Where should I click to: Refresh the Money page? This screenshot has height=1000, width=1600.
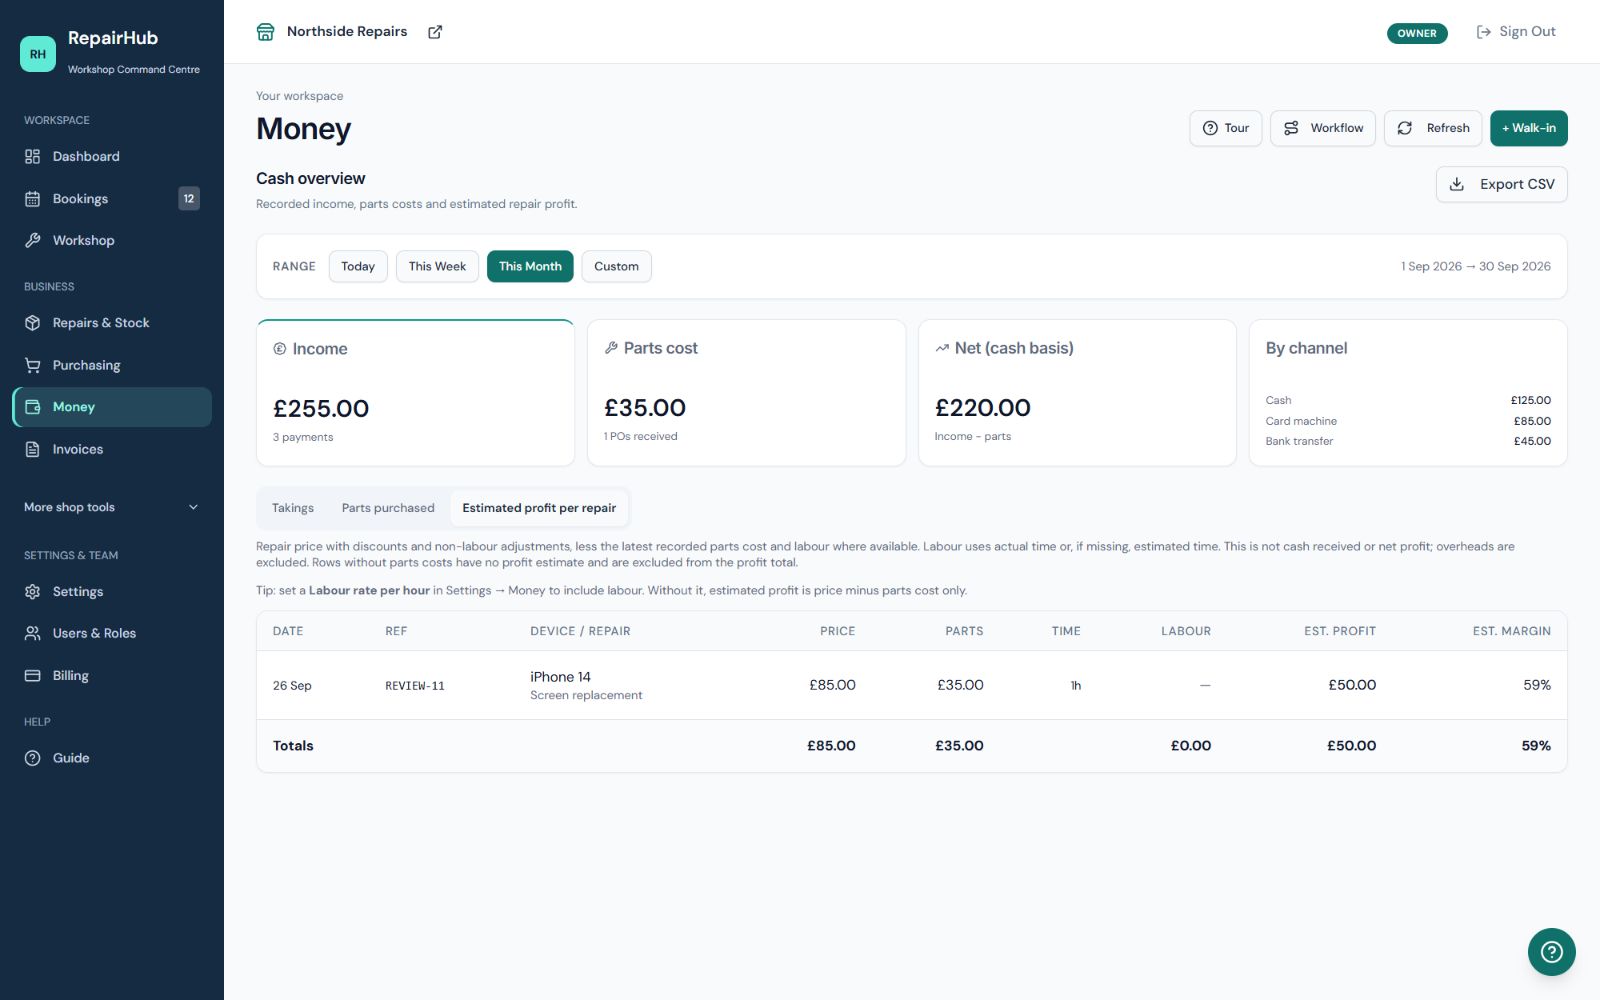pyautogui.click(x=1433, y=128)
